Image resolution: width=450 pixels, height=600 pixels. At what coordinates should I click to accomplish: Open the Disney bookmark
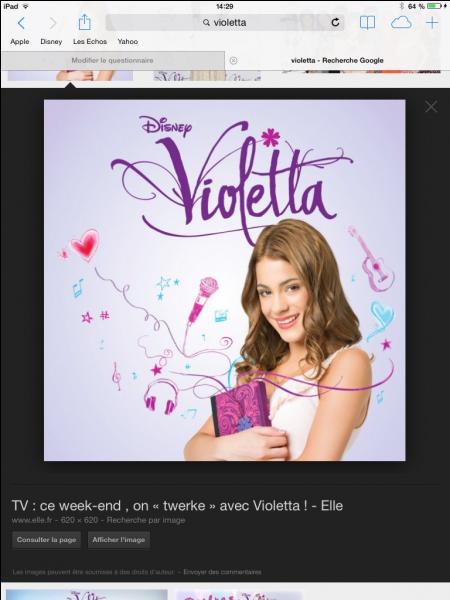click(51, 41)
